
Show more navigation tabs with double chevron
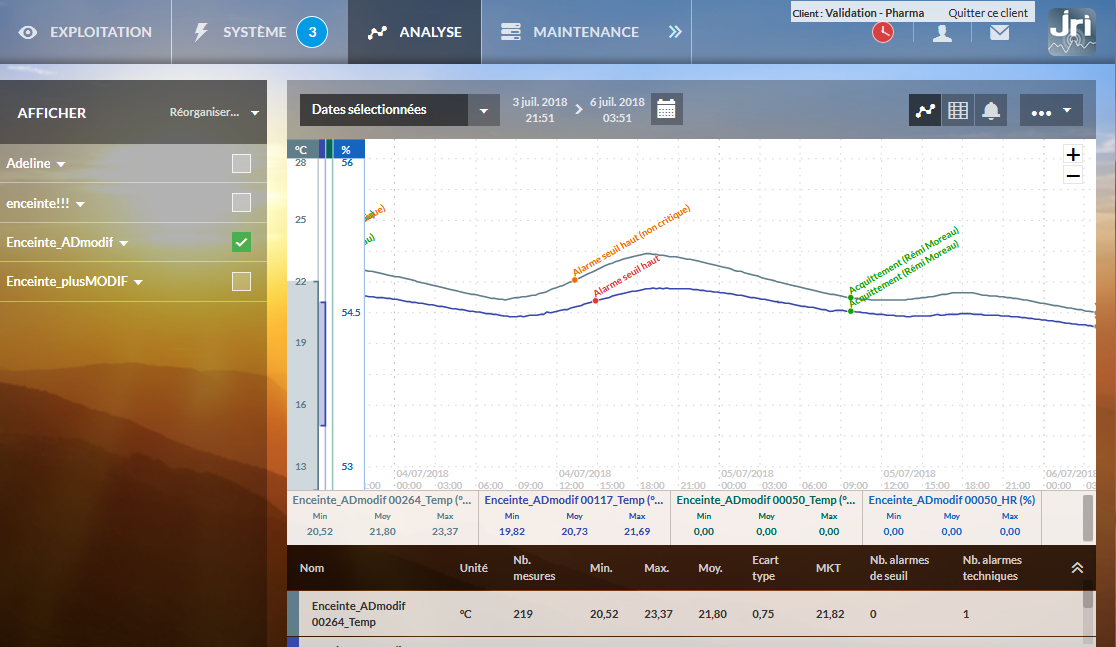coord(675,32)
